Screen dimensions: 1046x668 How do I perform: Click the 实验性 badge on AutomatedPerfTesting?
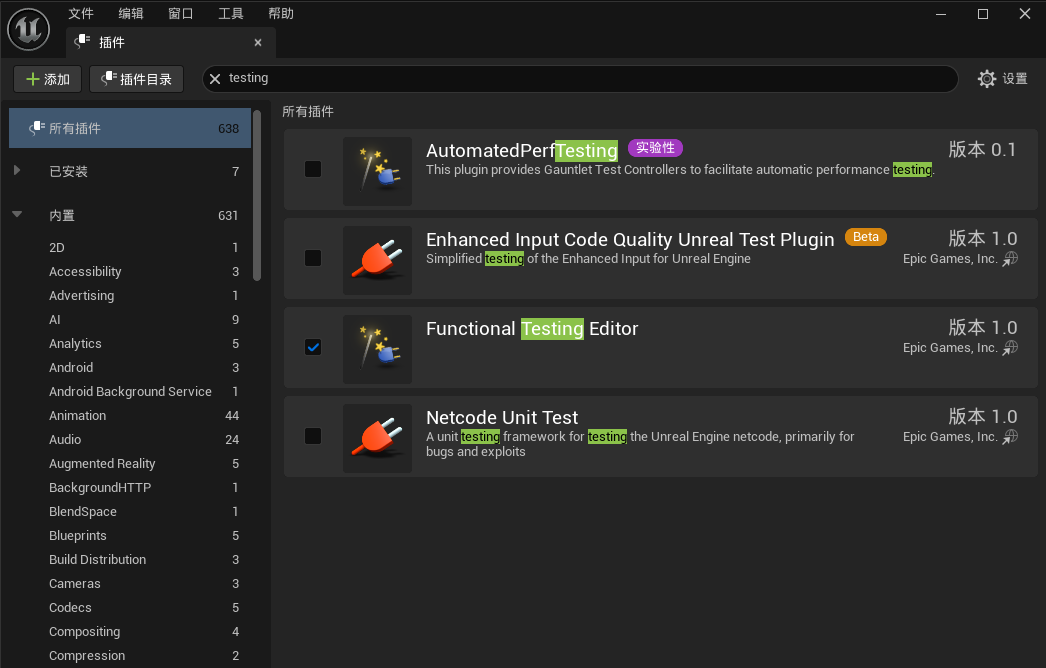[655, 147]
